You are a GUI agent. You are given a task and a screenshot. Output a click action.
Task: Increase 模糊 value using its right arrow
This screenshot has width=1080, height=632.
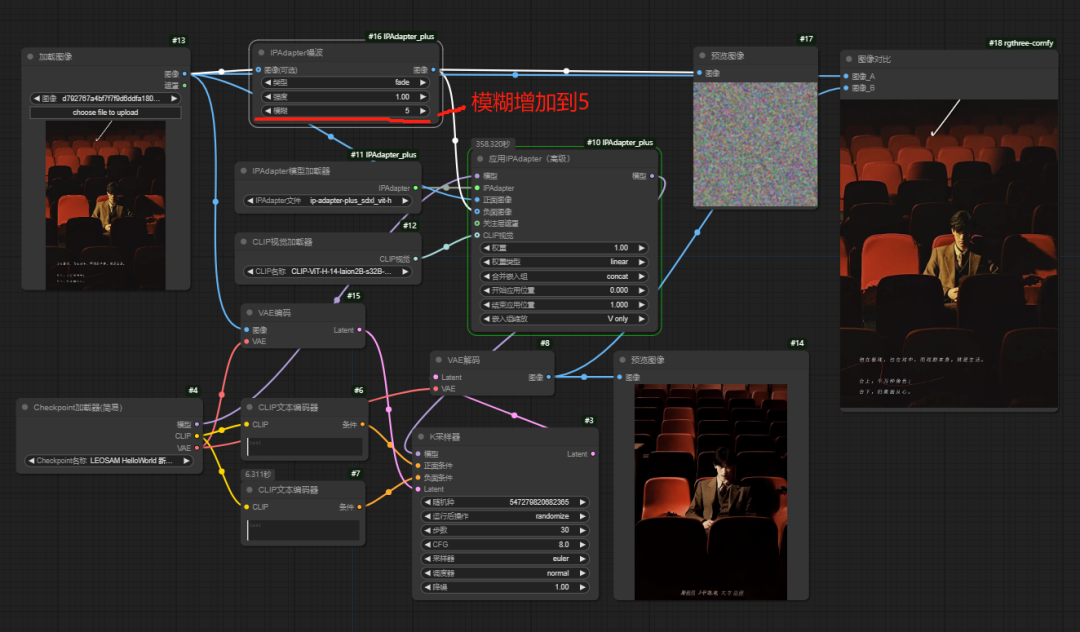(422, 110)
